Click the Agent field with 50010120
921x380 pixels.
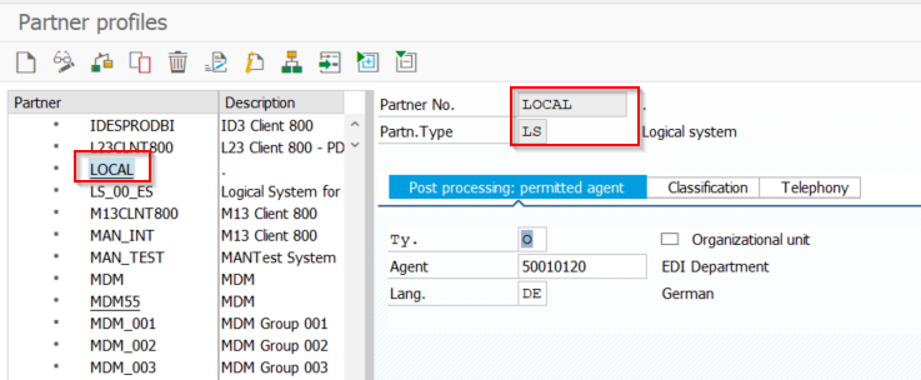[x=582, y=267]
